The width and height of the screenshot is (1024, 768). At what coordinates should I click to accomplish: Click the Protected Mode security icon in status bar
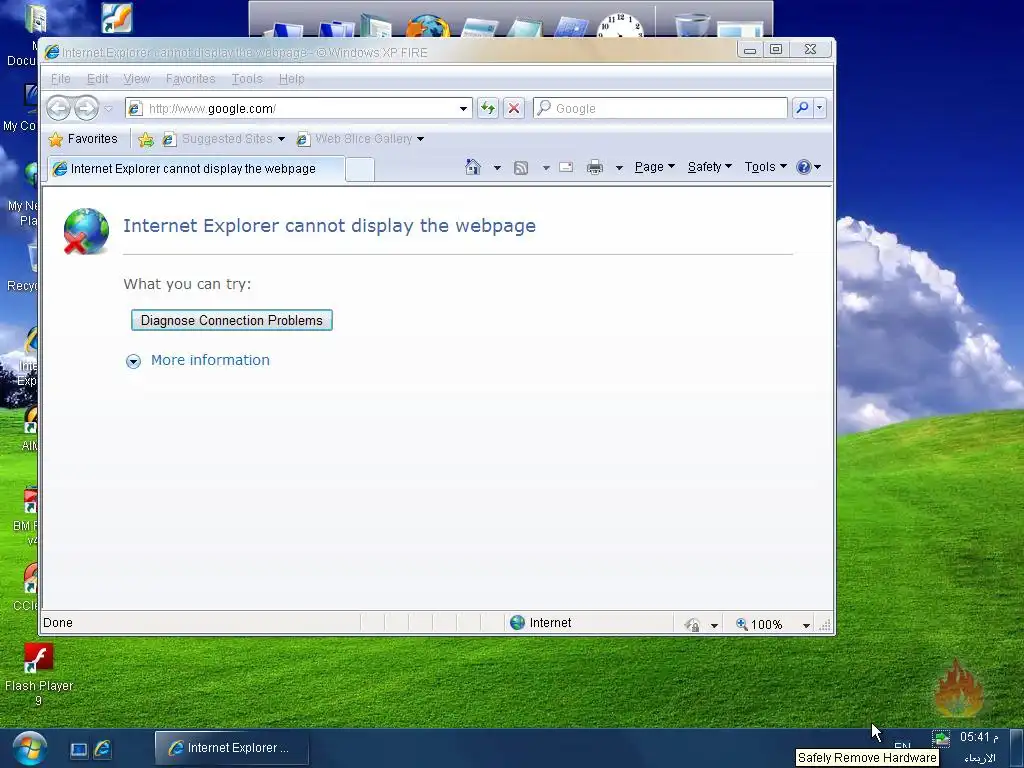pos(692,625)
